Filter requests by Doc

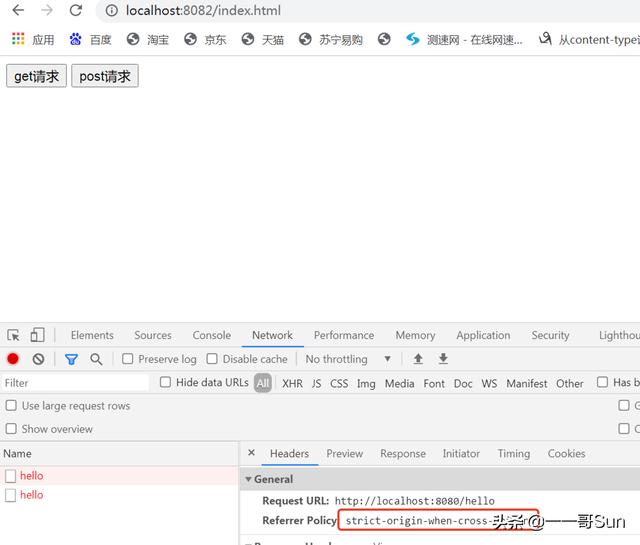click(463, 383)
